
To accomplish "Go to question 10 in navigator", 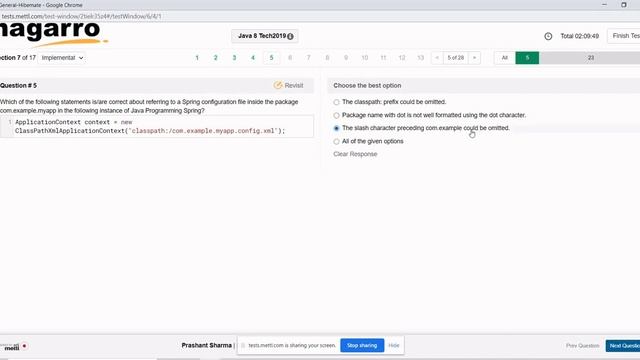I will click(365, 58).
